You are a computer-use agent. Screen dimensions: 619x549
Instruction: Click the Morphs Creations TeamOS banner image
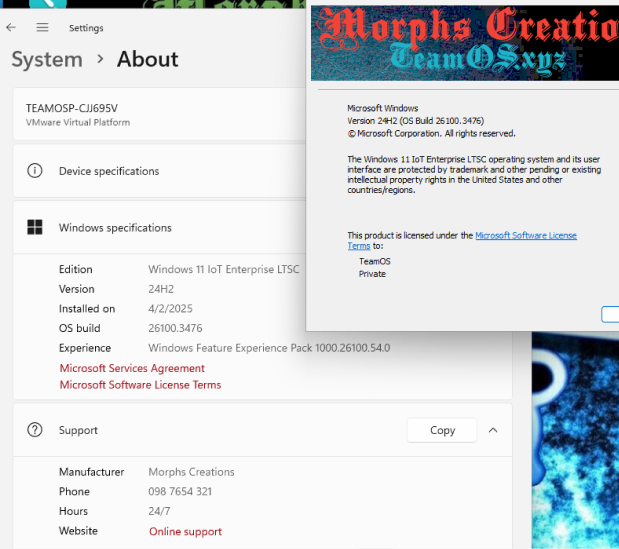(465, 43)
